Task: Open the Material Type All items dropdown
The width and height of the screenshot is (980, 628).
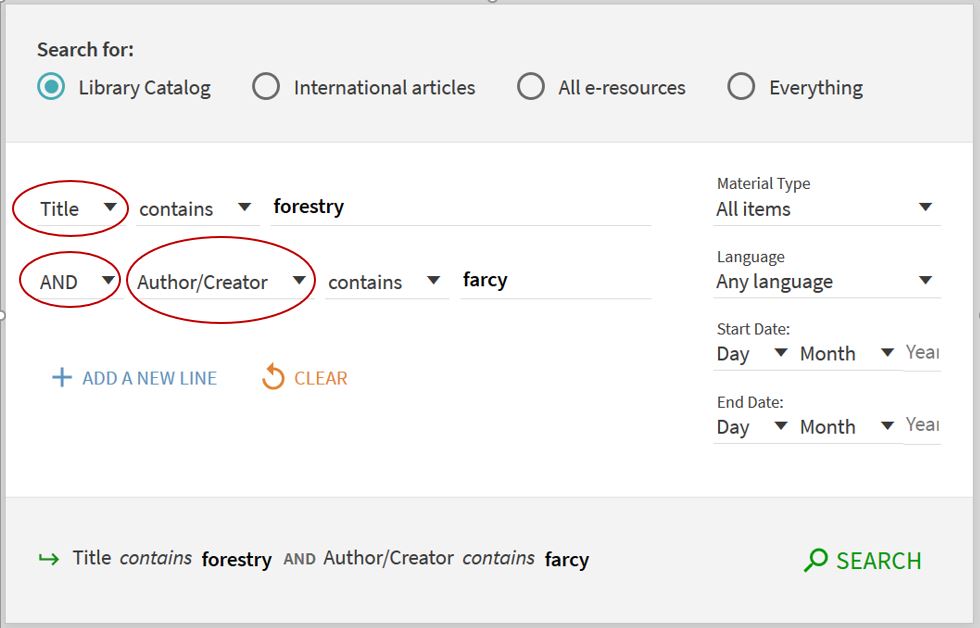Action: (x=824, y=209)
